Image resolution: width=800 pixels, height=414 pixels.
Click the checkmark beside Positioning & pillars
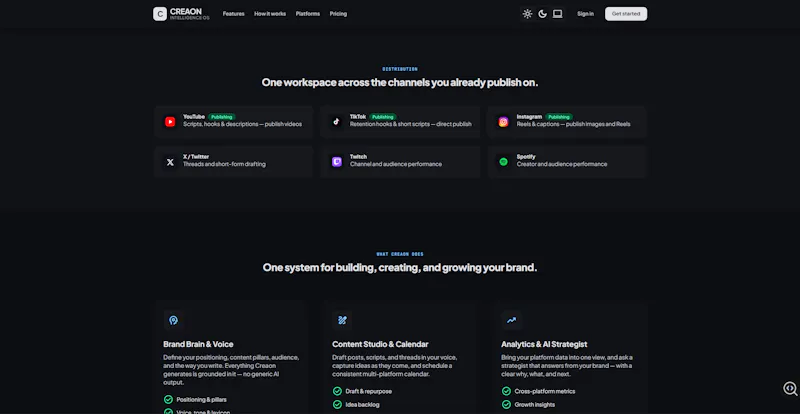[168, 399]
